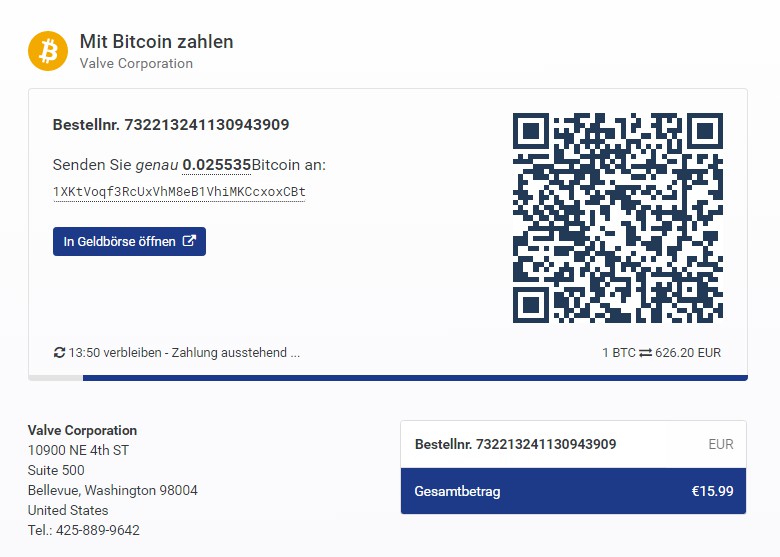Click the Gesamtbetrag label
The width and height of the screenshot is (780, 557).
[x=457, y=491]
